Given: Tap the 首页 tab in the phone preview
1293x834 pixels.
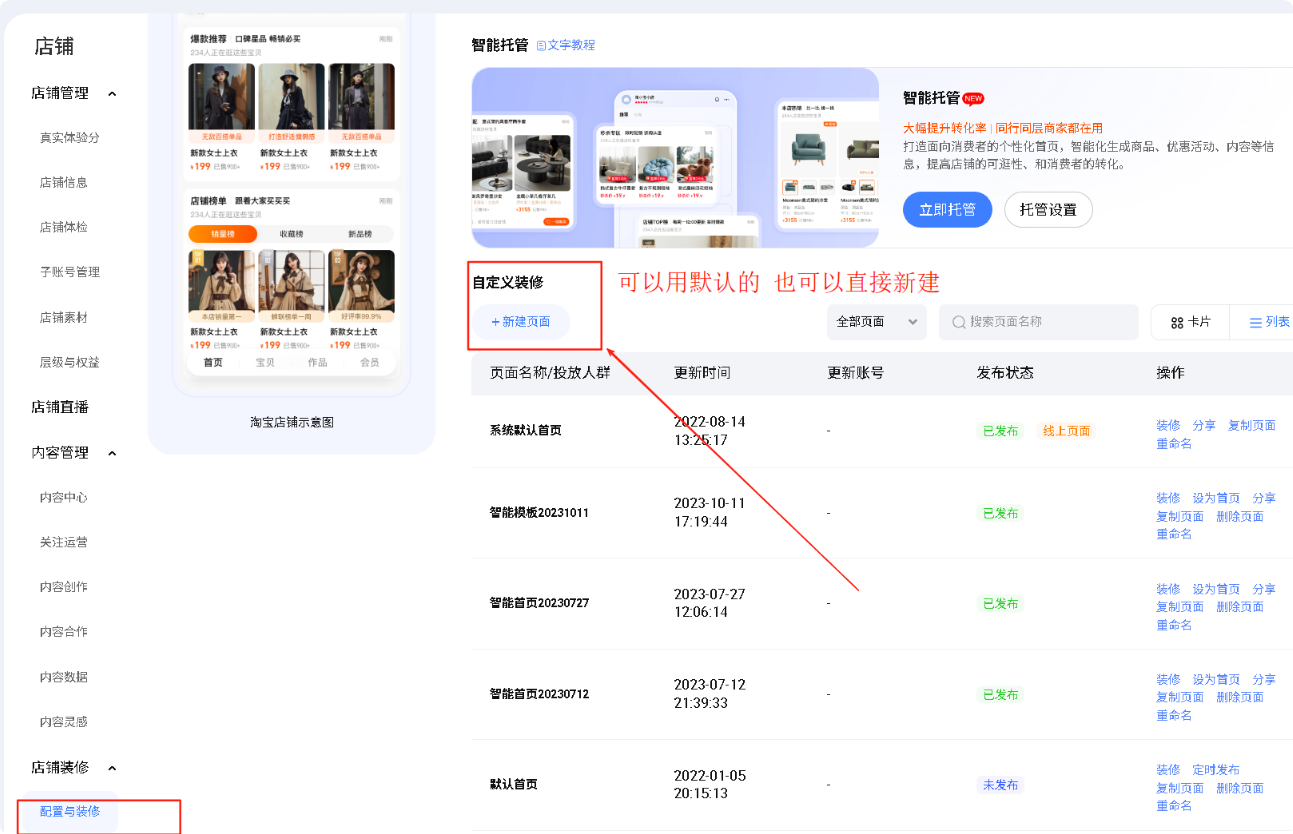Looking at the screenshot, I should coord(213,362).
